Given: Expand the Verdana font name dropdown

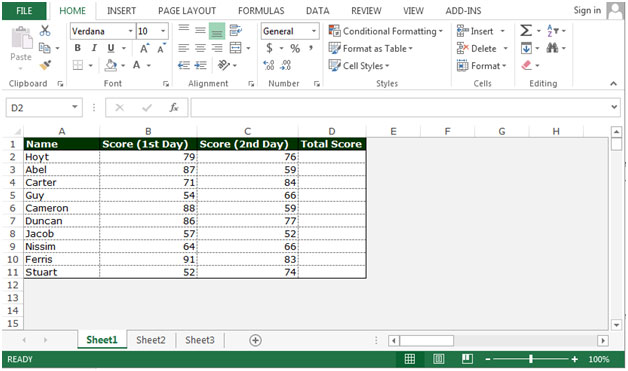Looking at the screenshot, I should pyautogui.click(x=131, y=31).
